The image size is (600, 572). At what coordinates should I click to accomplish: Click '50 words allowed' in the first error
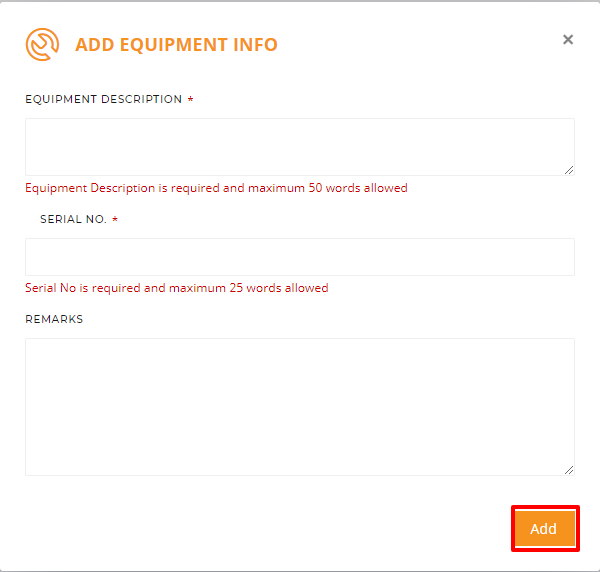coord(358,188)
